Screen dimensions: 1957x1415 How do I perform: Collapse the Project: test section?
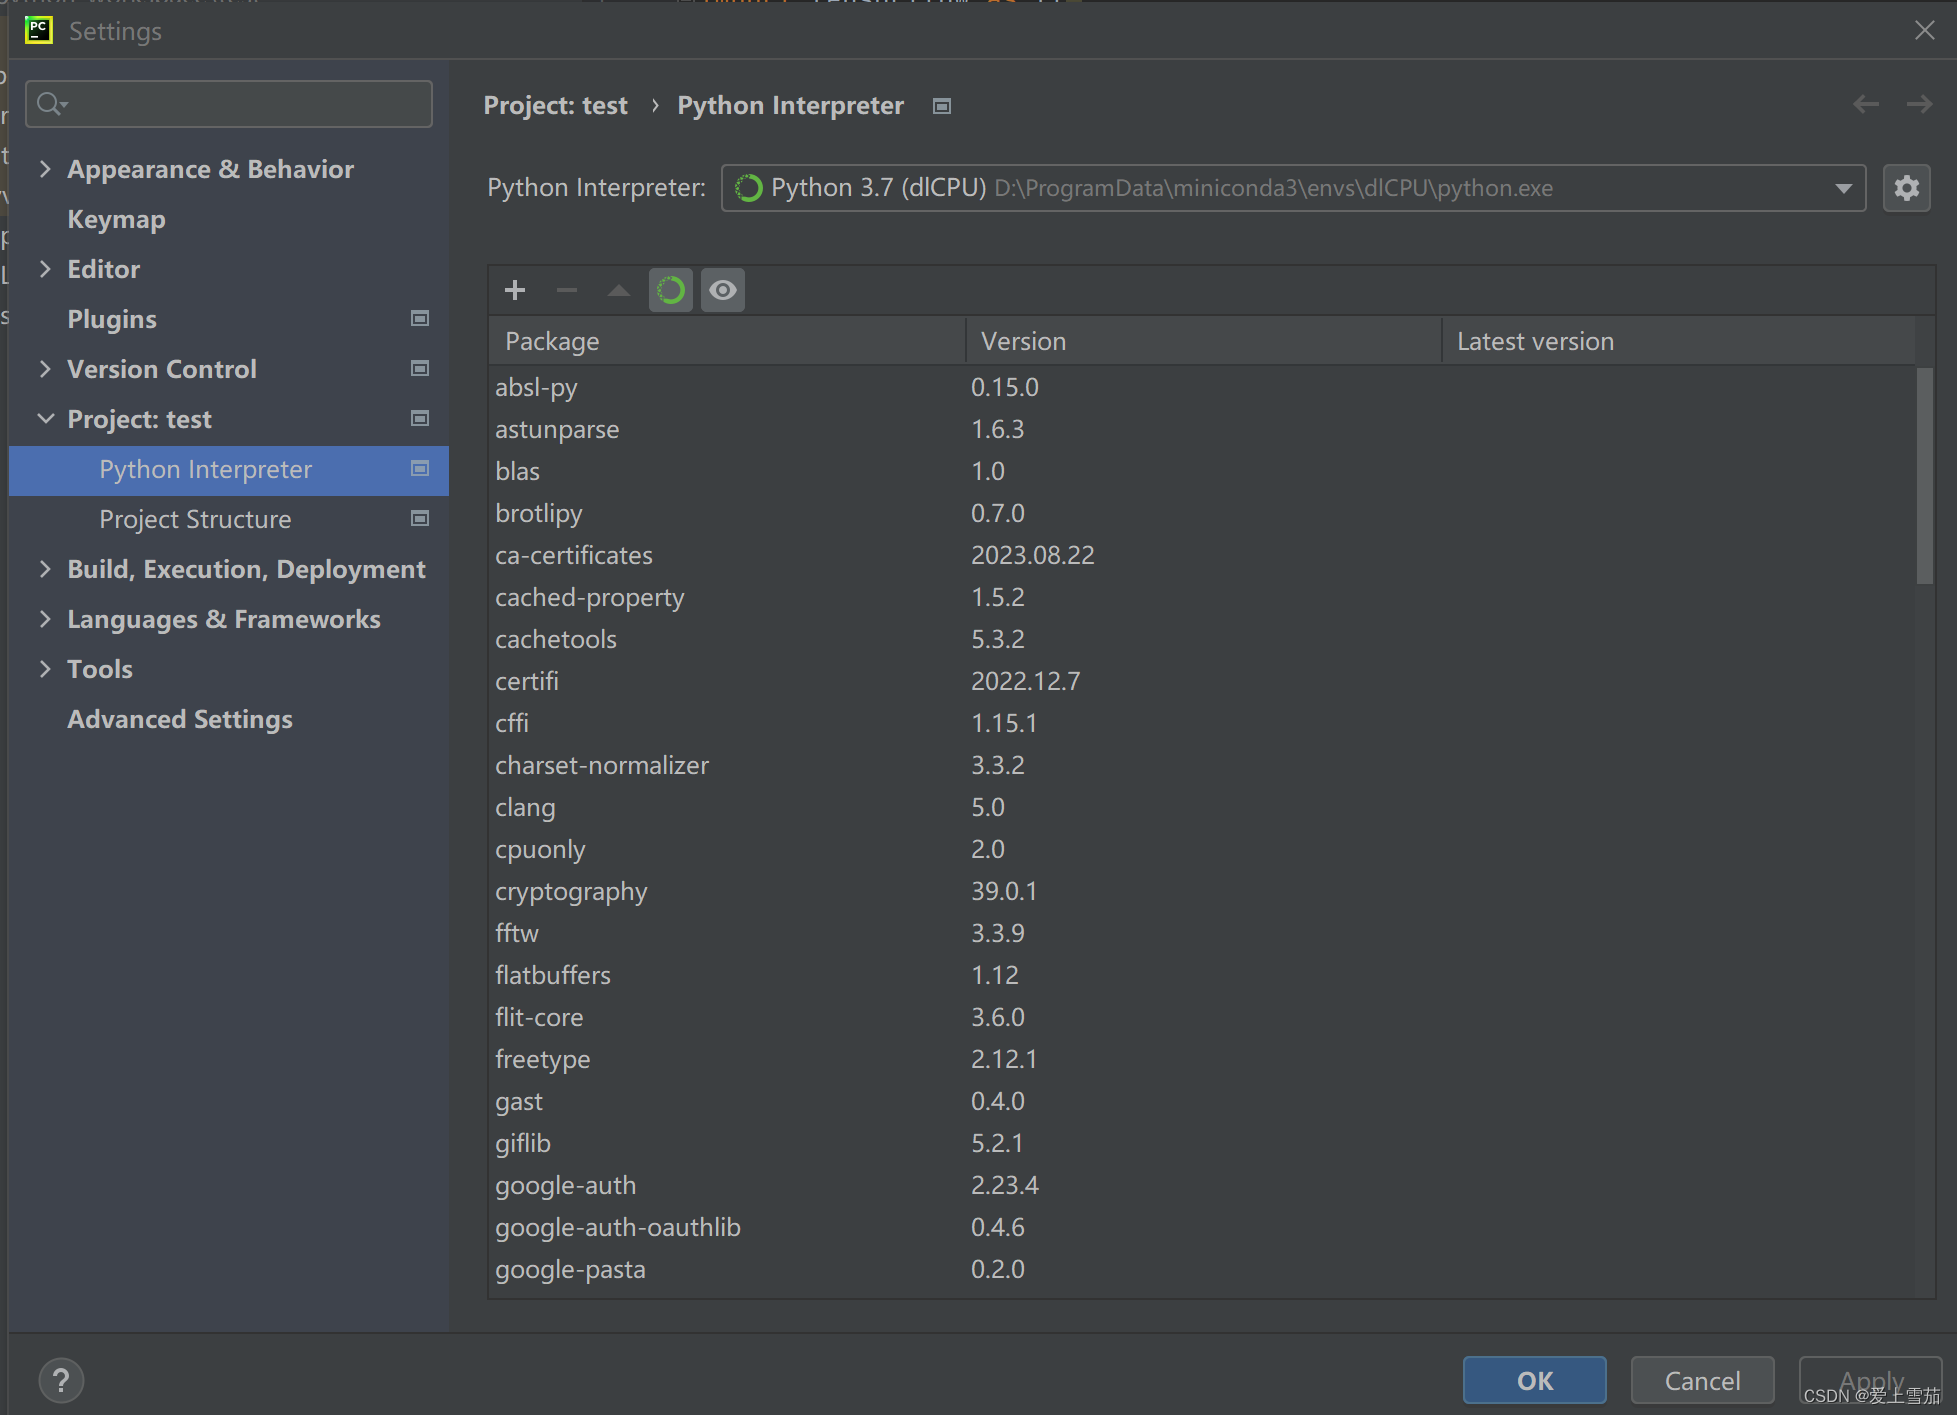(x=45, y=419)
